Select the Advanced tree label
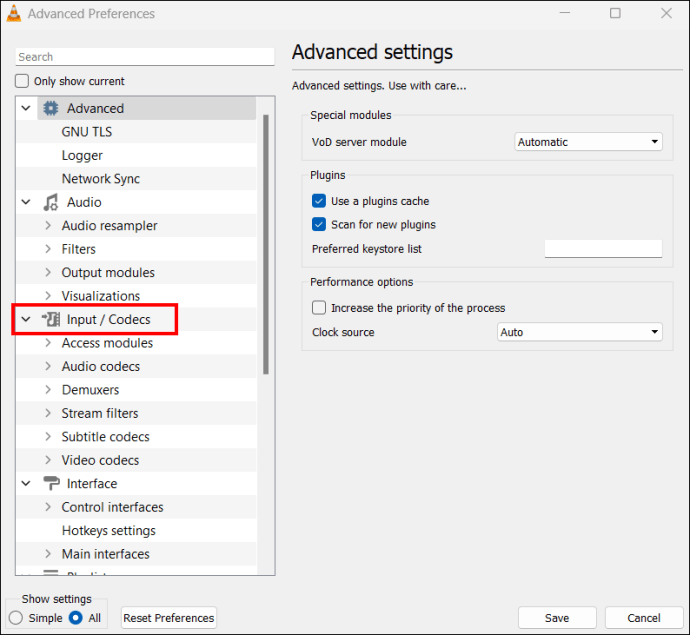 (x=95, y=108)
